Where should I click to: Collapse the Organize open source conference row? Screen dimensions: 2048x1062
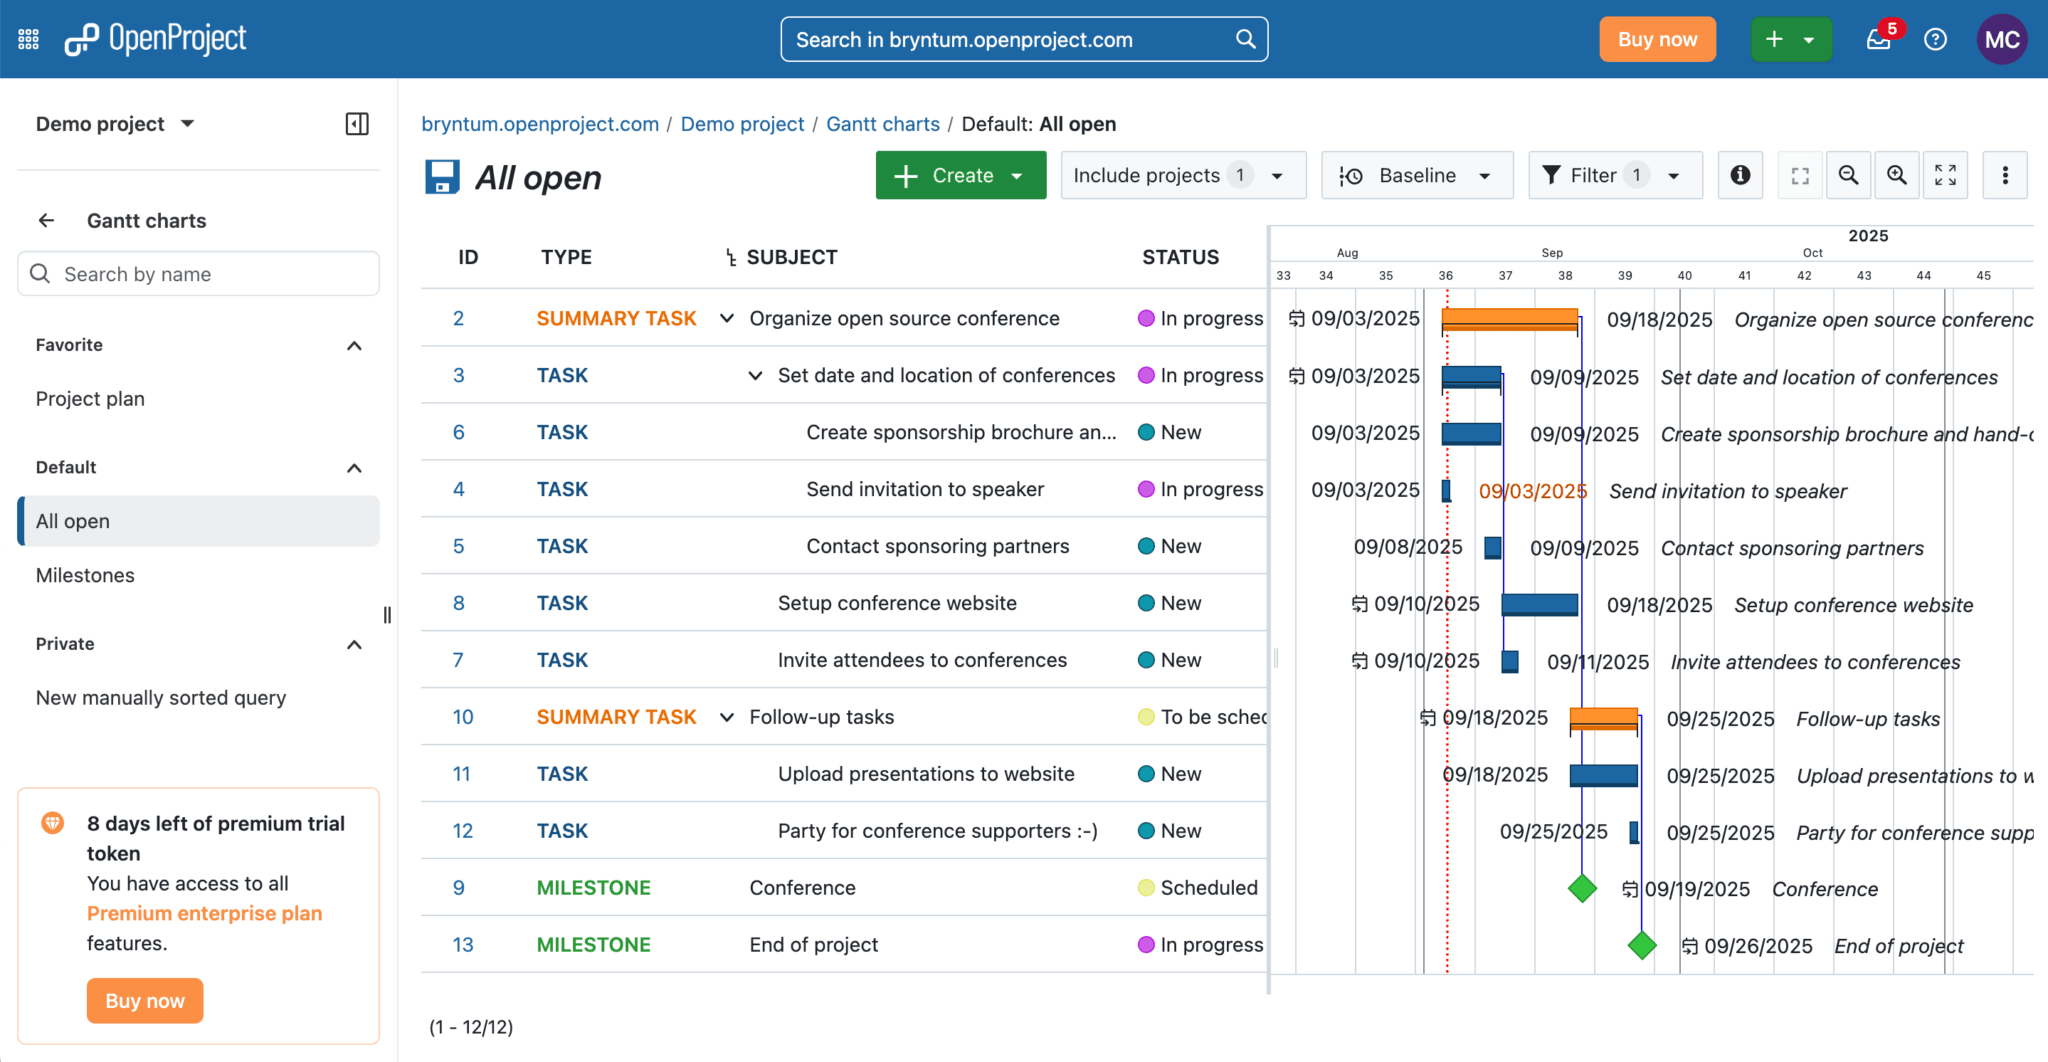point(727,318)
